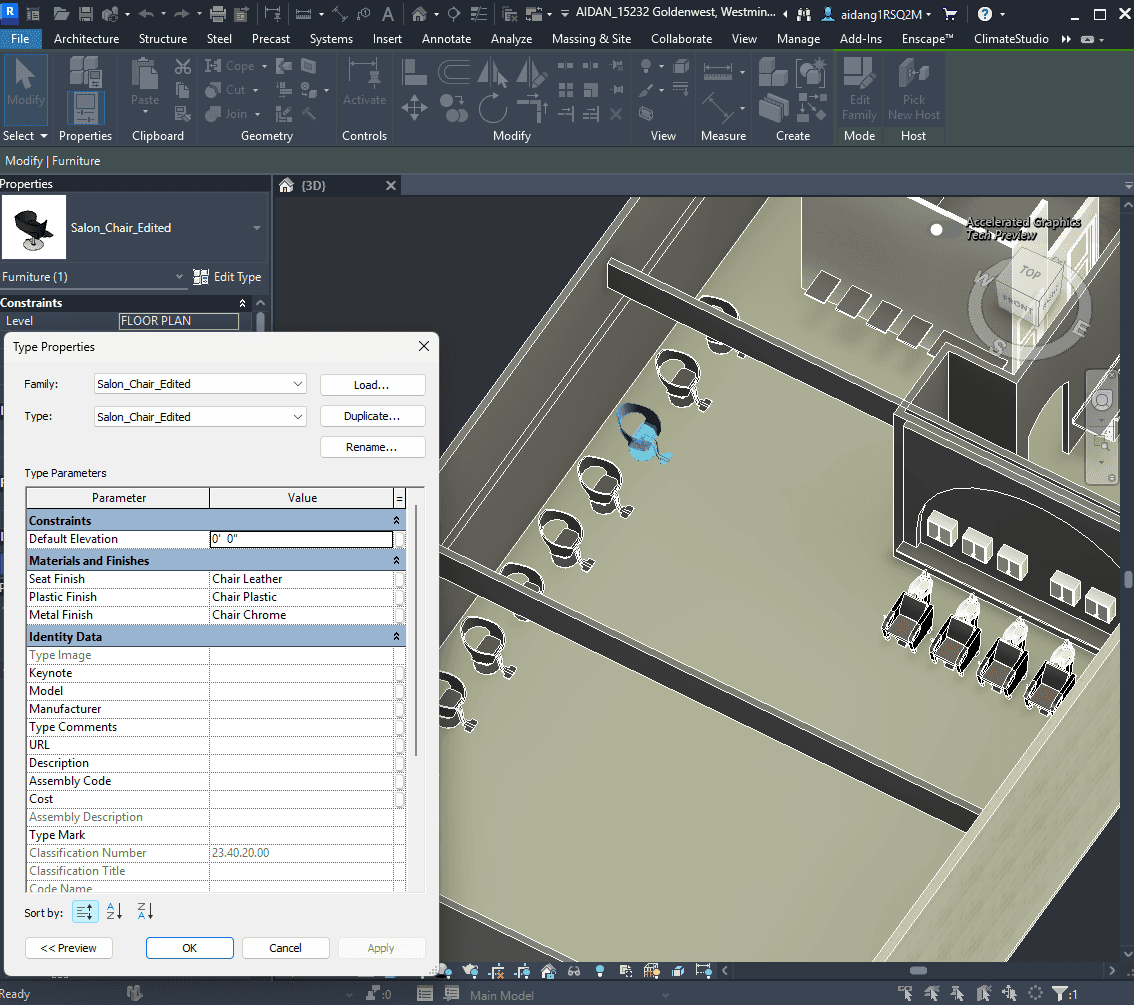This screenshot has width=1134, height=1005.
Task: Open the Family dropdown in Type Properties
Action: coord(299,384)
